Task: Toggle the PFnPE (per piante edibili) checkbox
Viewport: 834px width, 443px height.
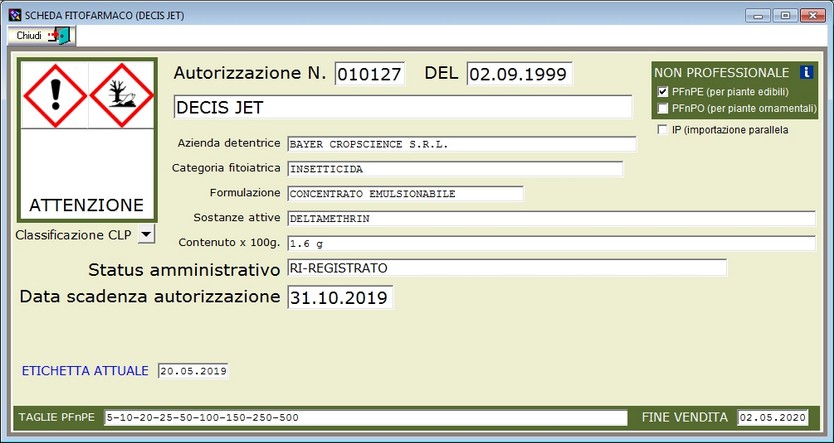Action: 662,91
